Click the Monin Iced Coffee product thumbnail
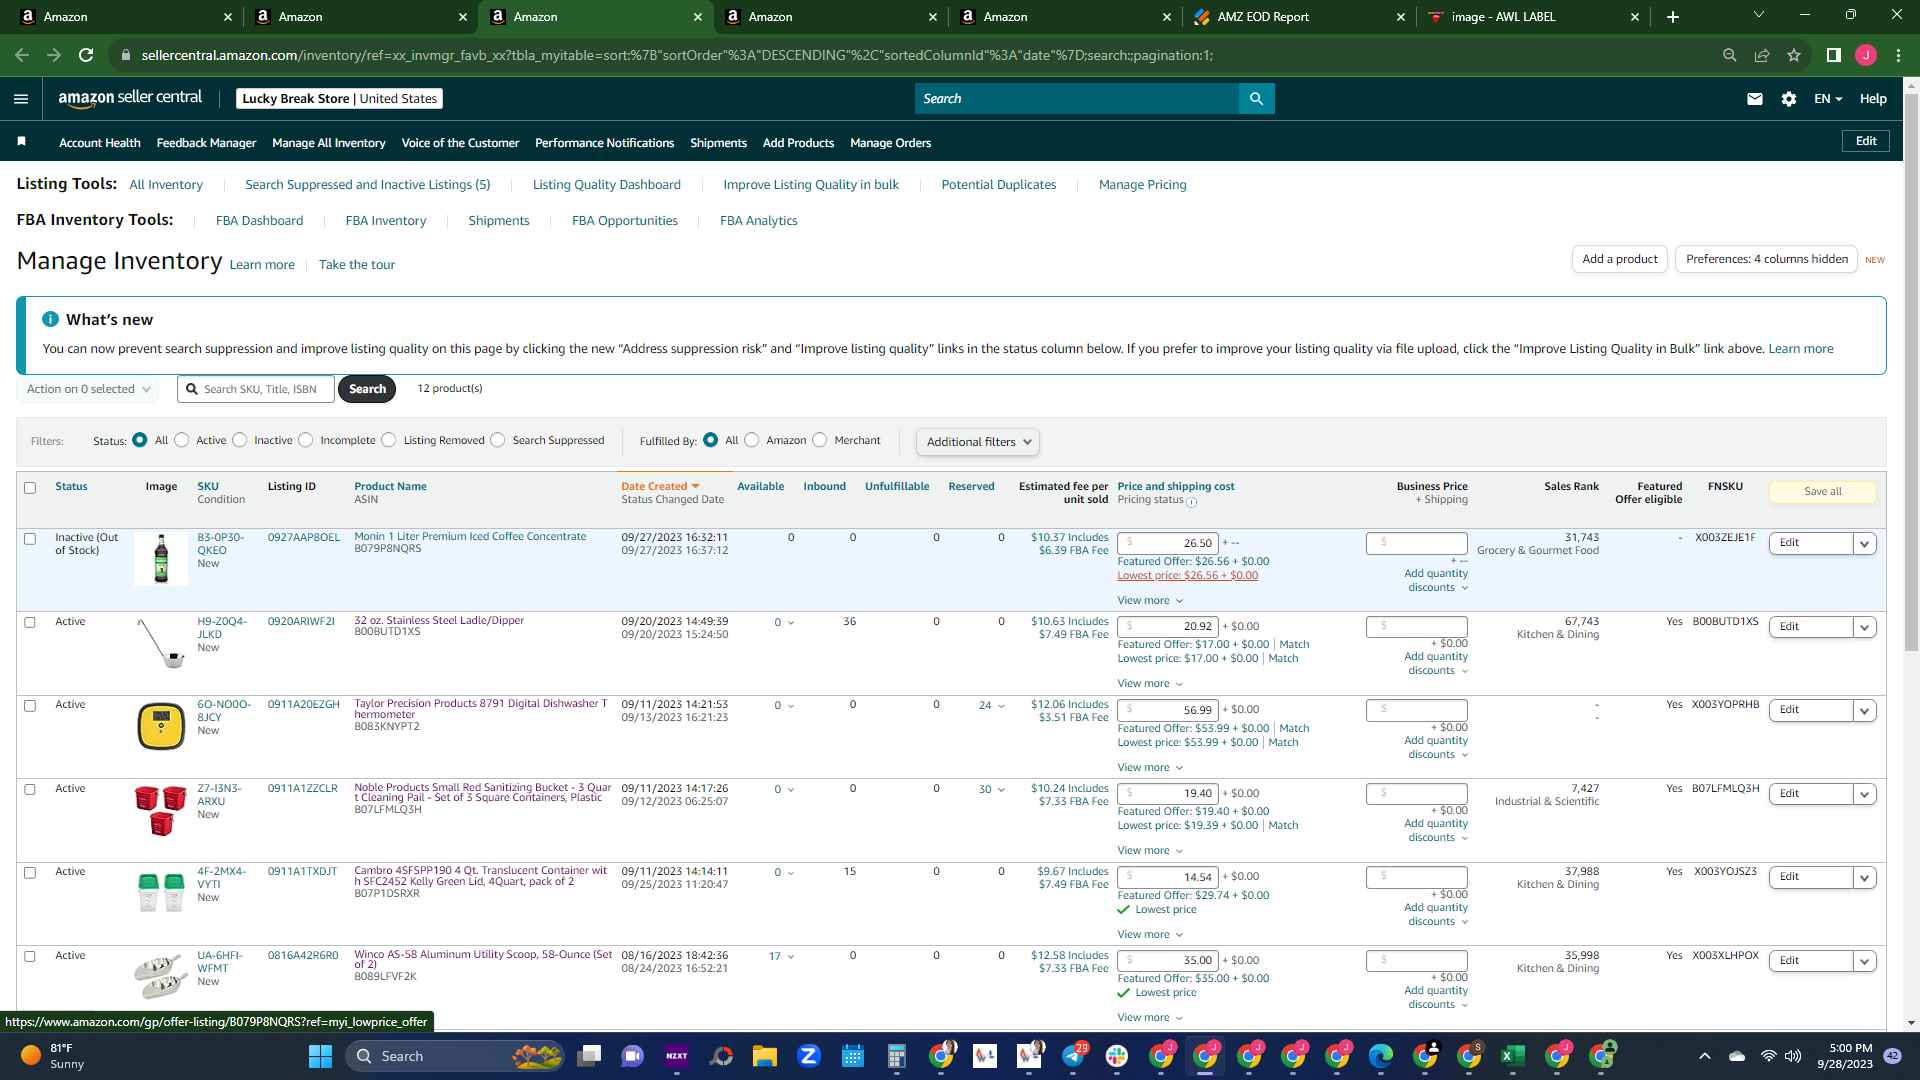This screenshot has height=1080, width=1920. pyautogui.click(x=161, y=558)
